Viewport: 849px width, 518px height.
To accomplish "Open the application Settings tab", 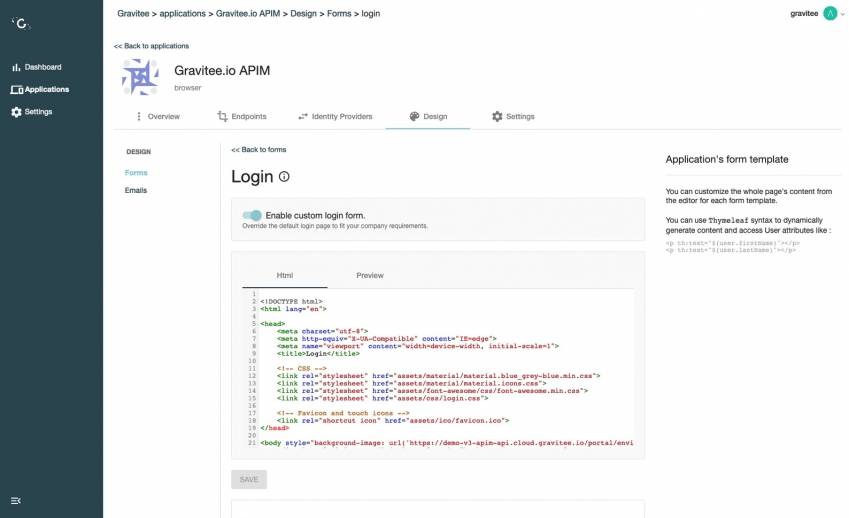I will (x=513, y=117).
